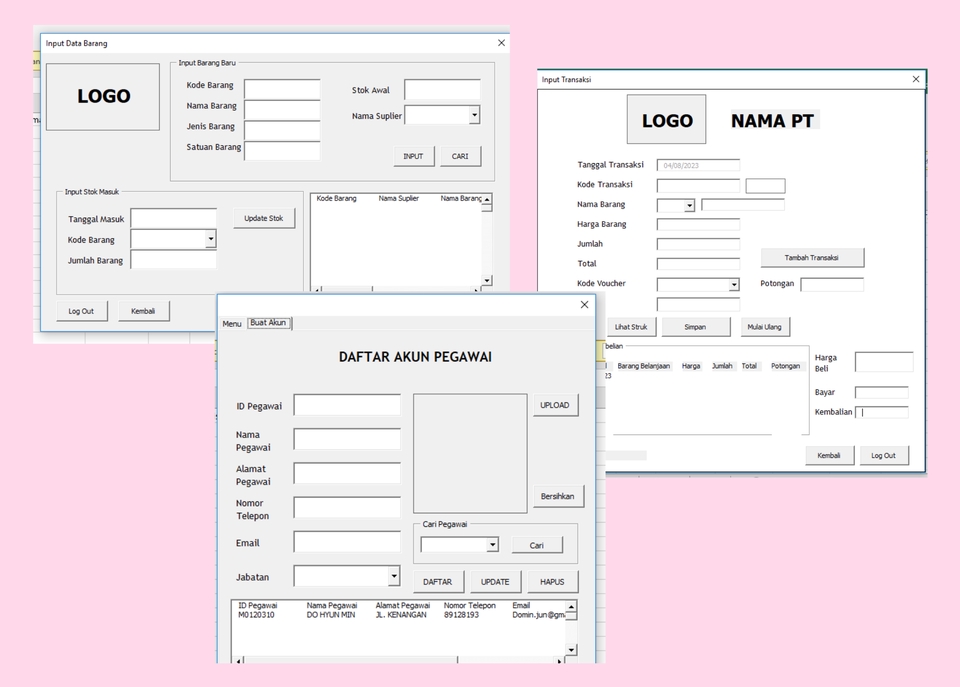Viewport: 960px width, 687px height.
Task: Open the Nama Suplier dropdown
Action: (474, 114)
